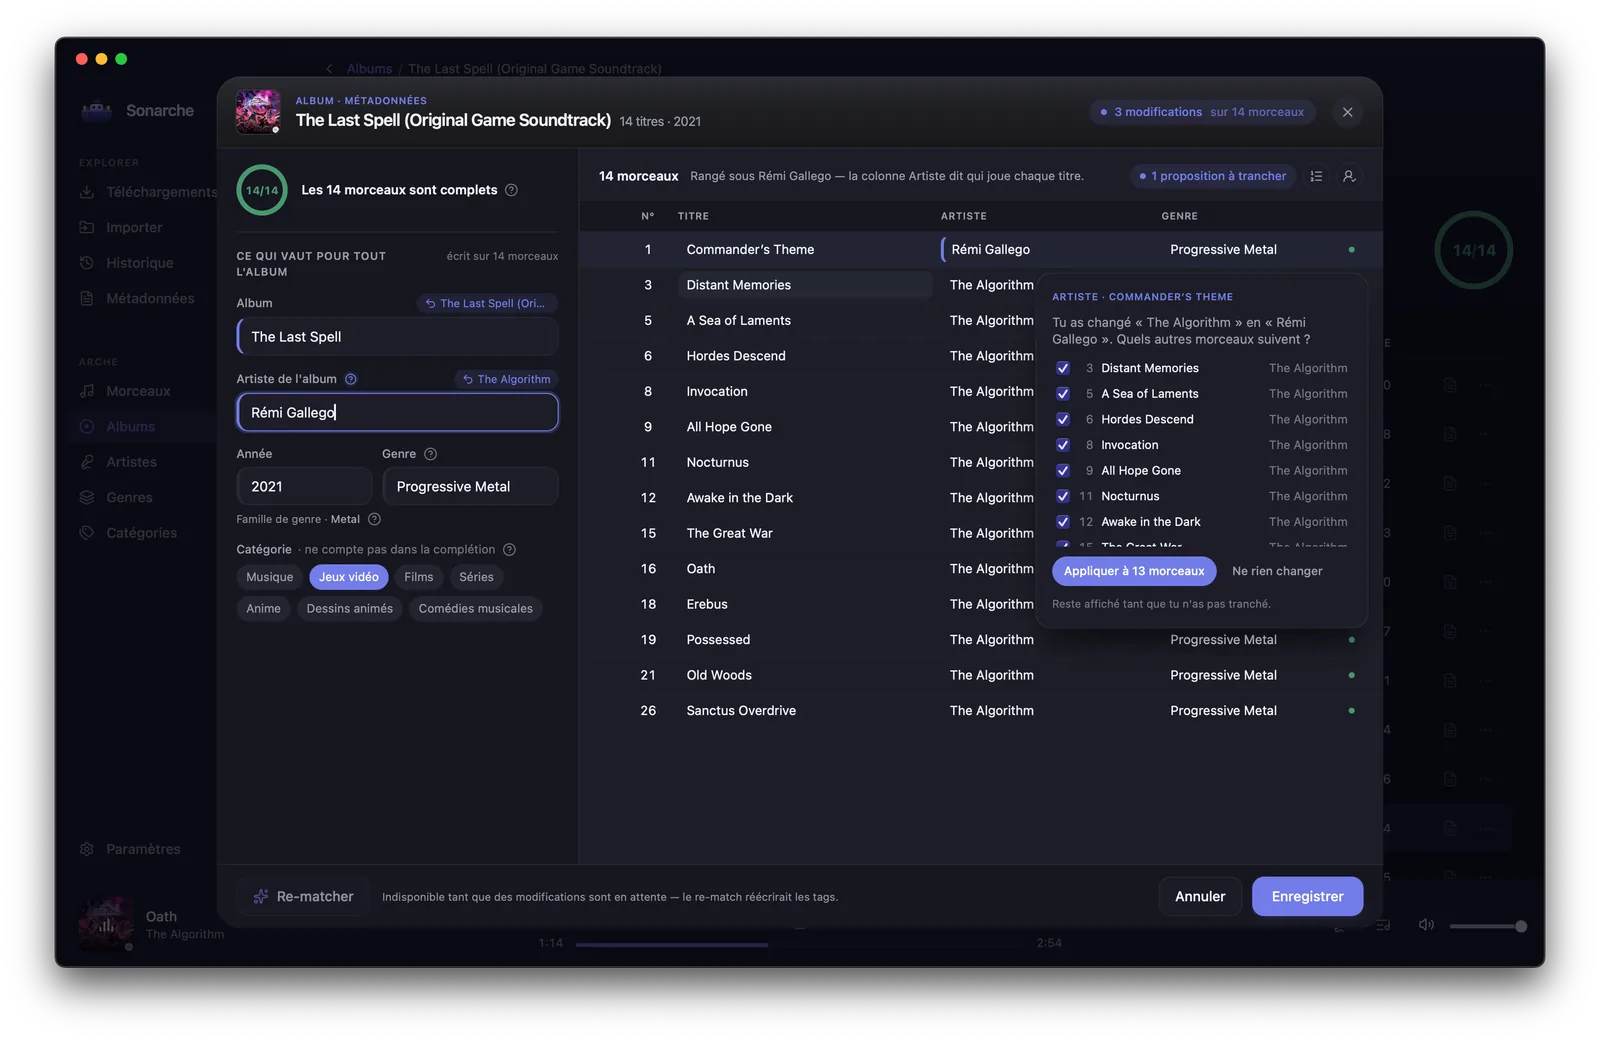Uncheck Hordes Descend checkbox

1063,420
